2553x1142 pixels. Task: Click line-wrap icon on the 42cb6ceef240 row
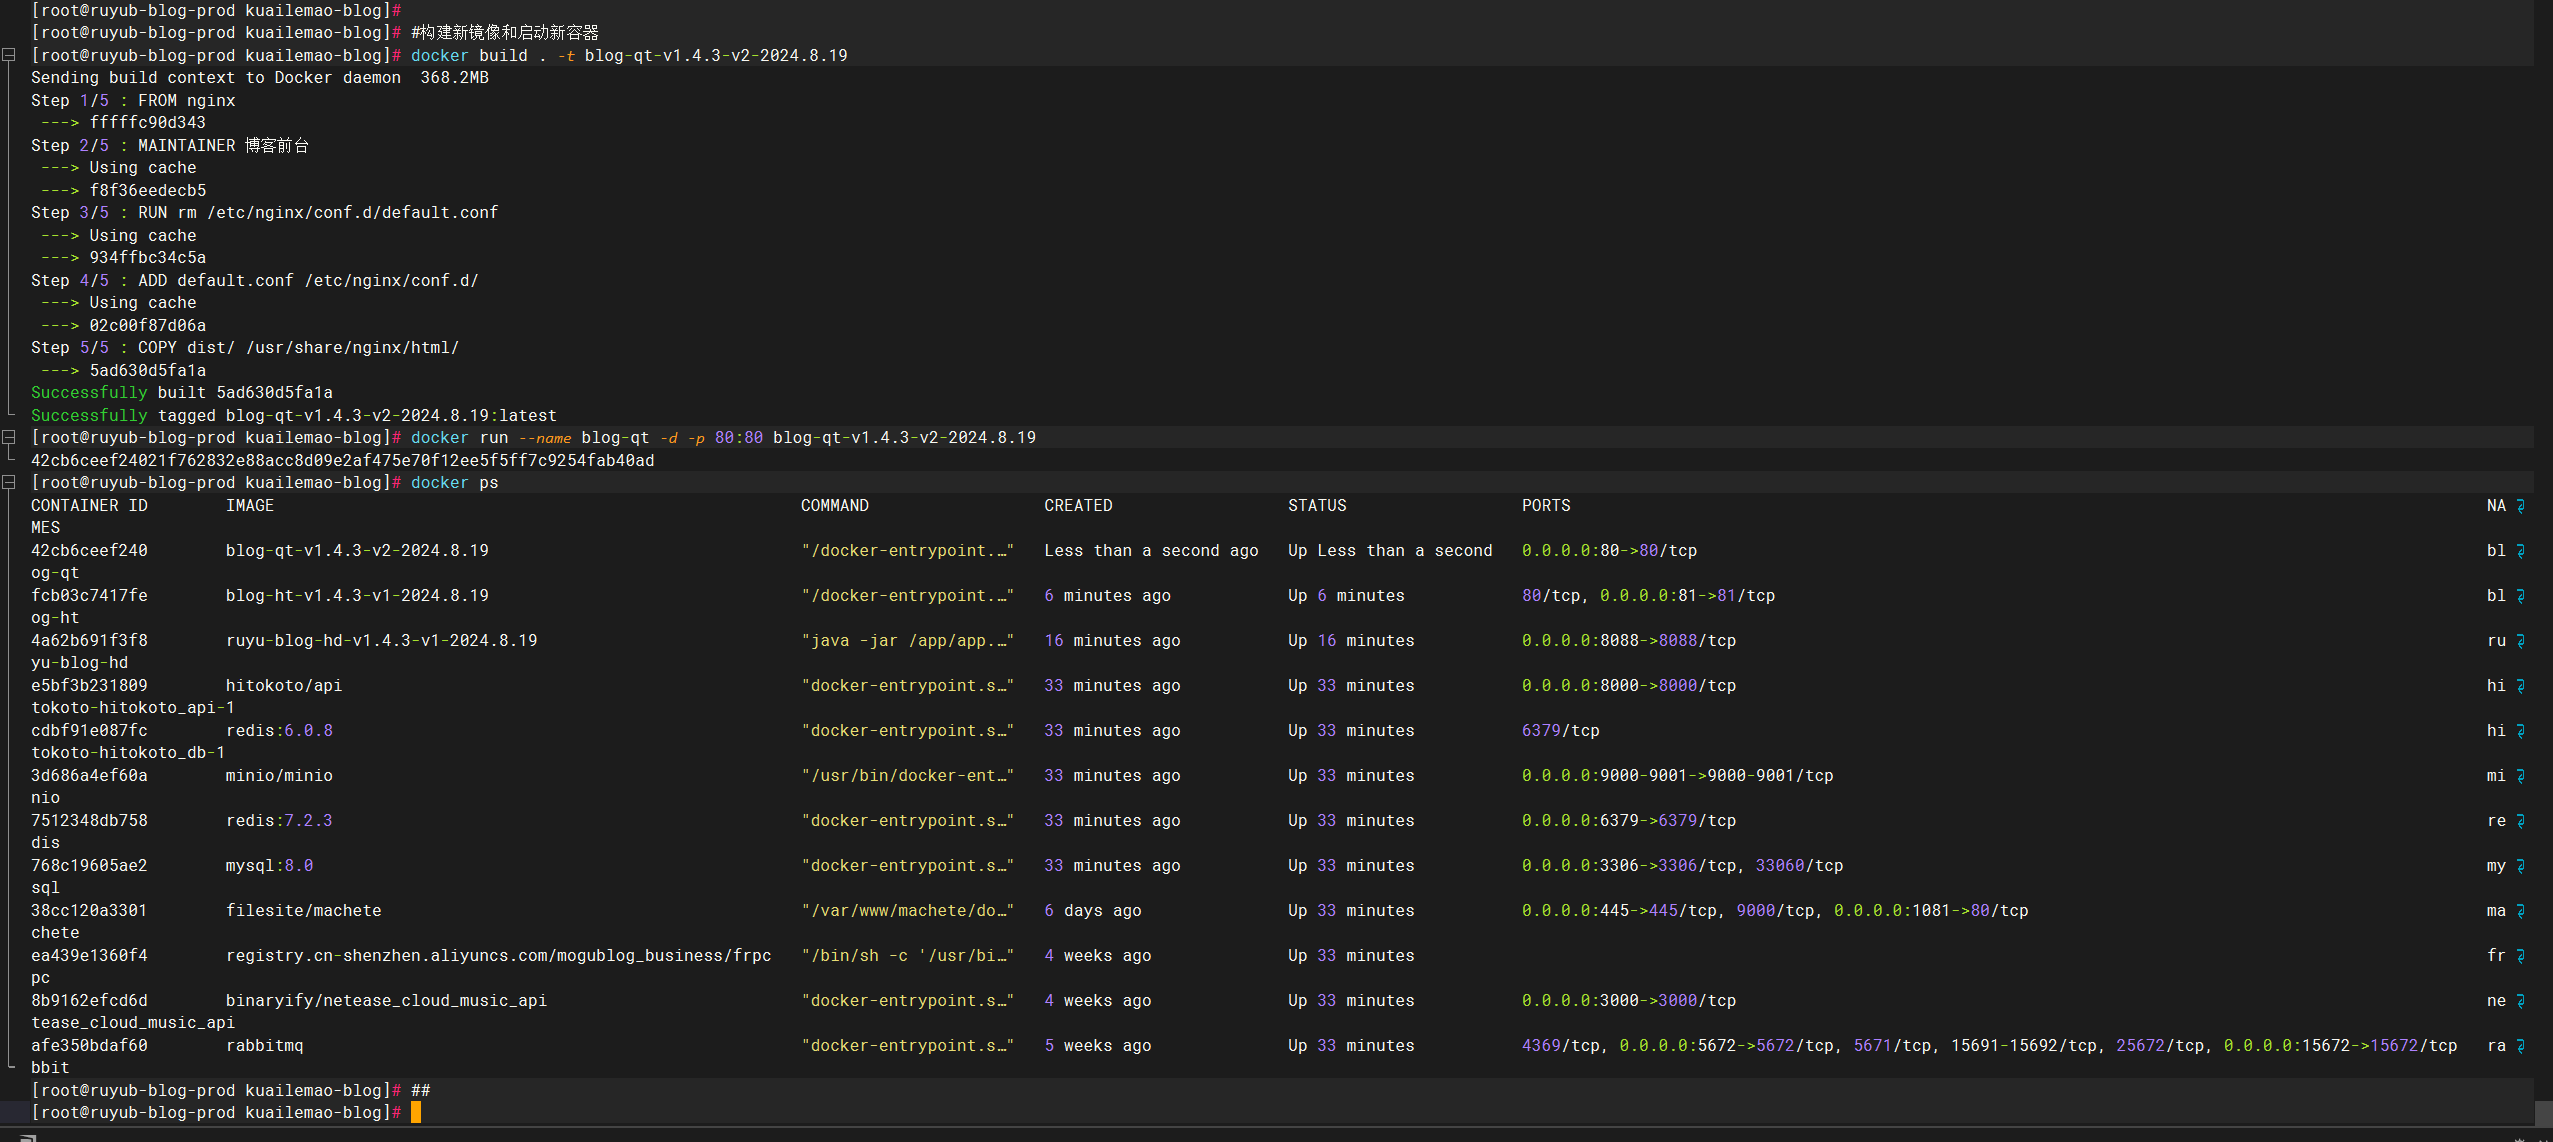point(2520,551)
